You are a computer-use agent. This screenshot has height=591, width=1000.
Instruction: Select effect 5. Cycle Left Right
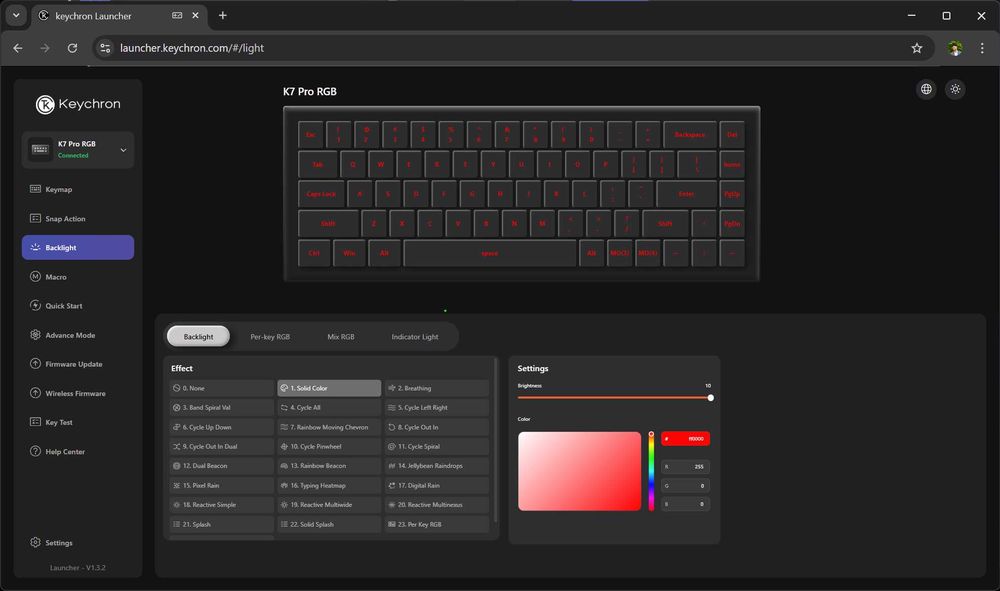coord(437,407)
